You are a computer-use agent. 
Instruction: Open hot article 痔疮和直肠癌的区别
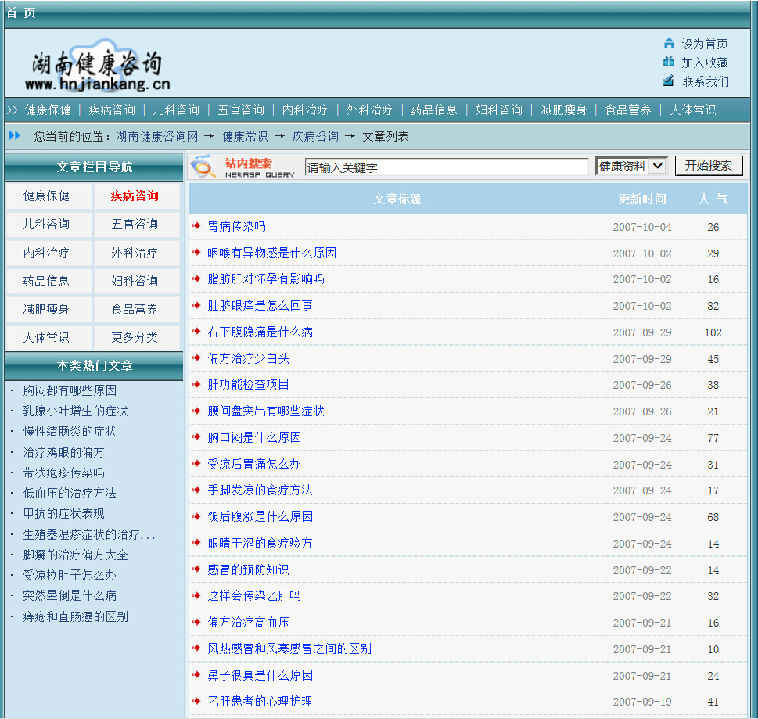click(75, 617)
